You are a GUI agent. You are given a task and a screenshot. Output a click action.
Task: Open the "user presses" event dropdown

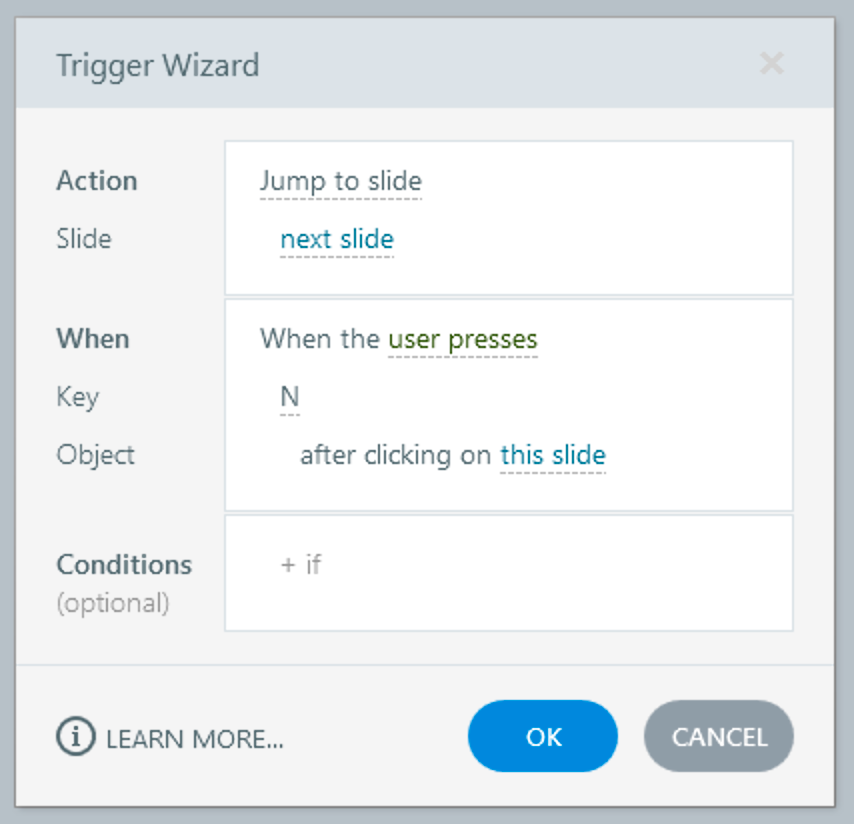462,340
